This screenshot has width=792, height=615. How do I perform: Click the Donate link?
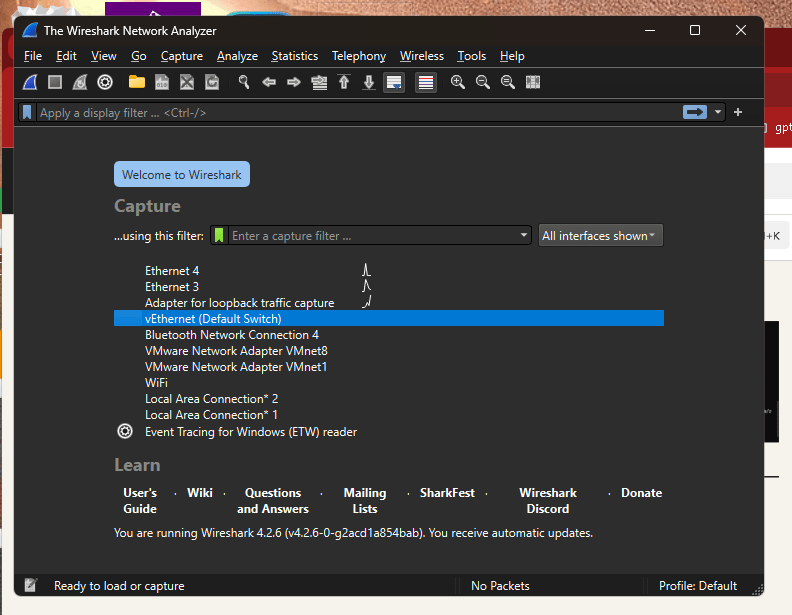(641, 493)
